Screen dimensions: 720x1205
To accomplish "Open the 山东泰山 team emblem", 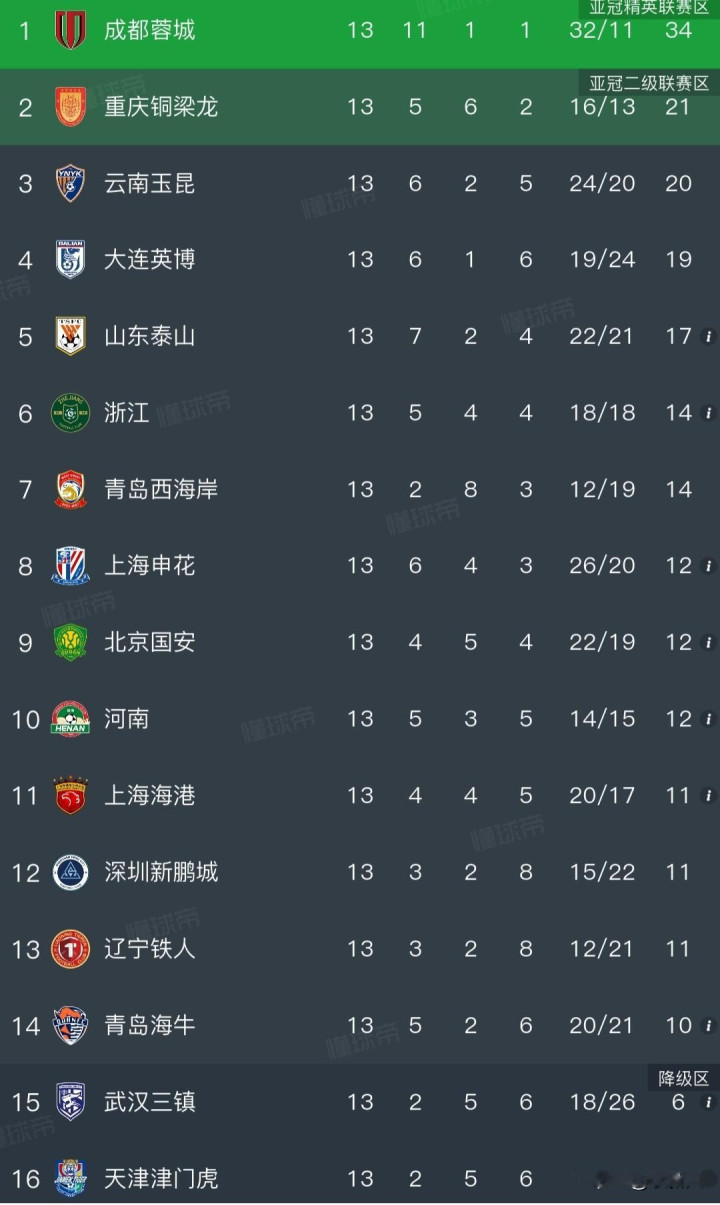I will tap(70, 336).
